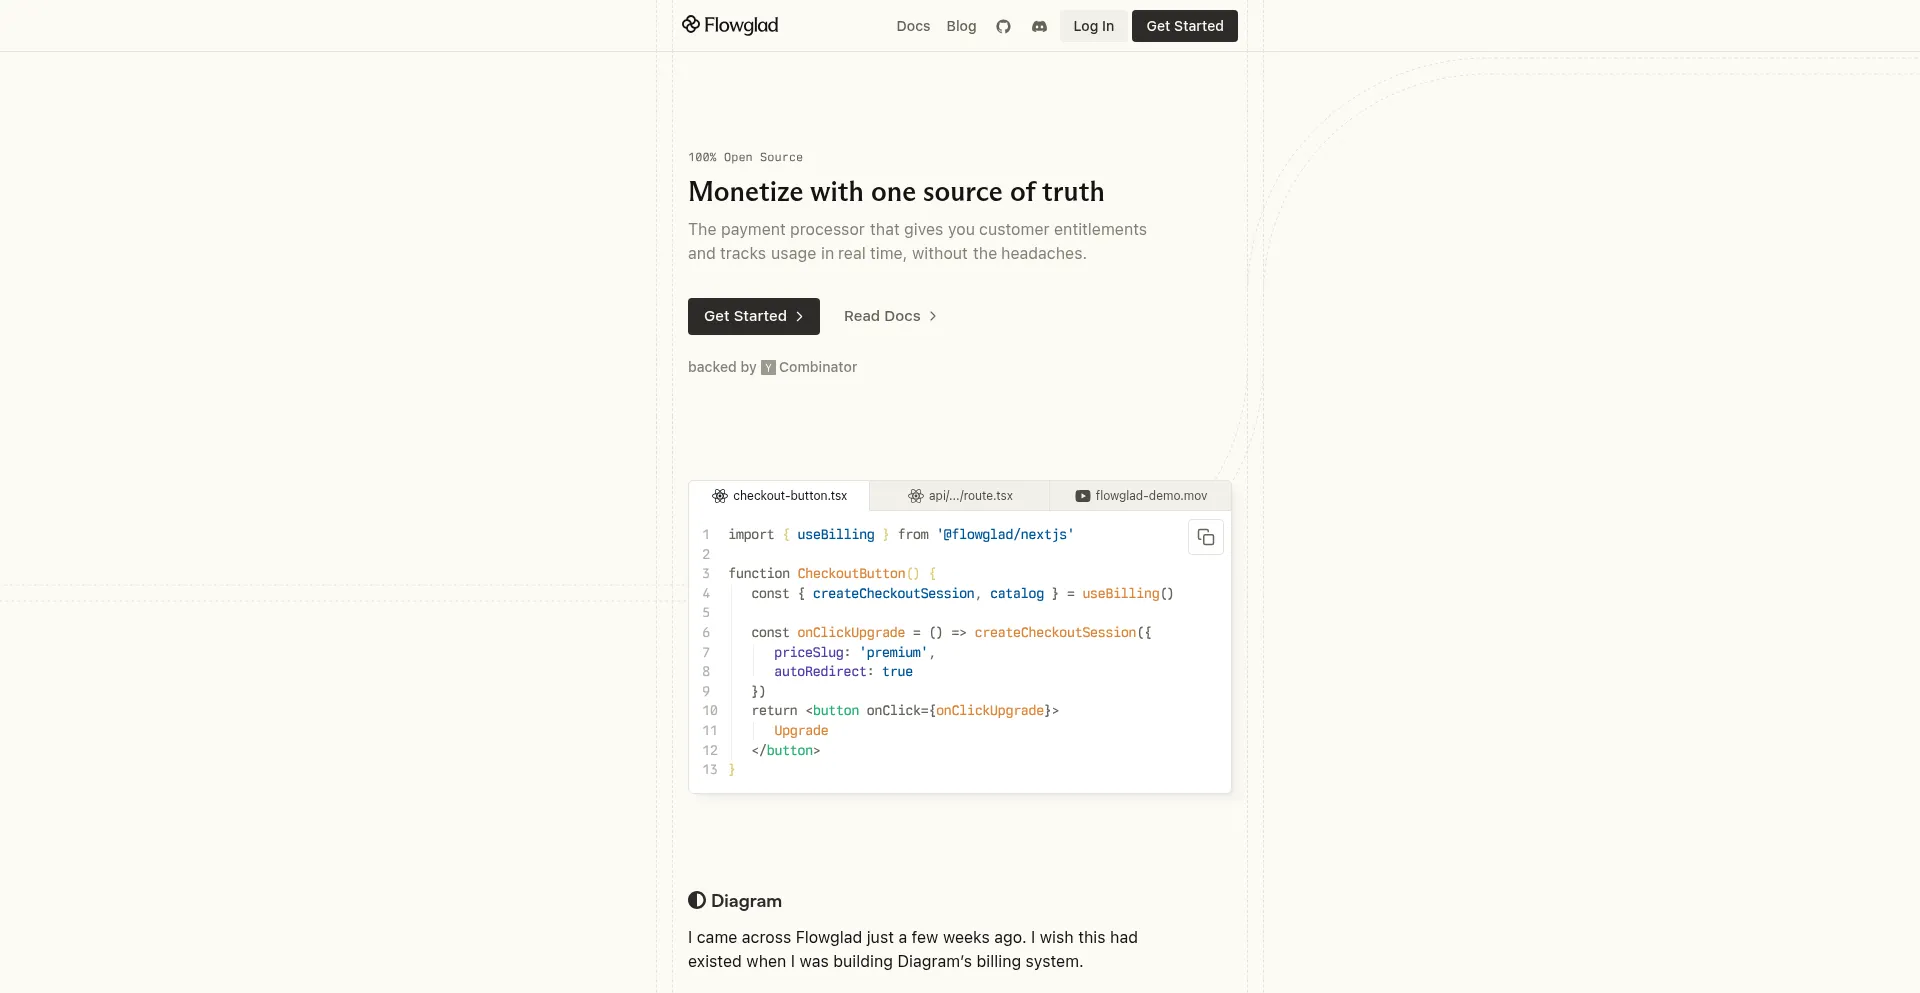Viewport: 1920px width, 993px height.
Task: Click the Combinator text after backed by
Action: coord(817,368)
